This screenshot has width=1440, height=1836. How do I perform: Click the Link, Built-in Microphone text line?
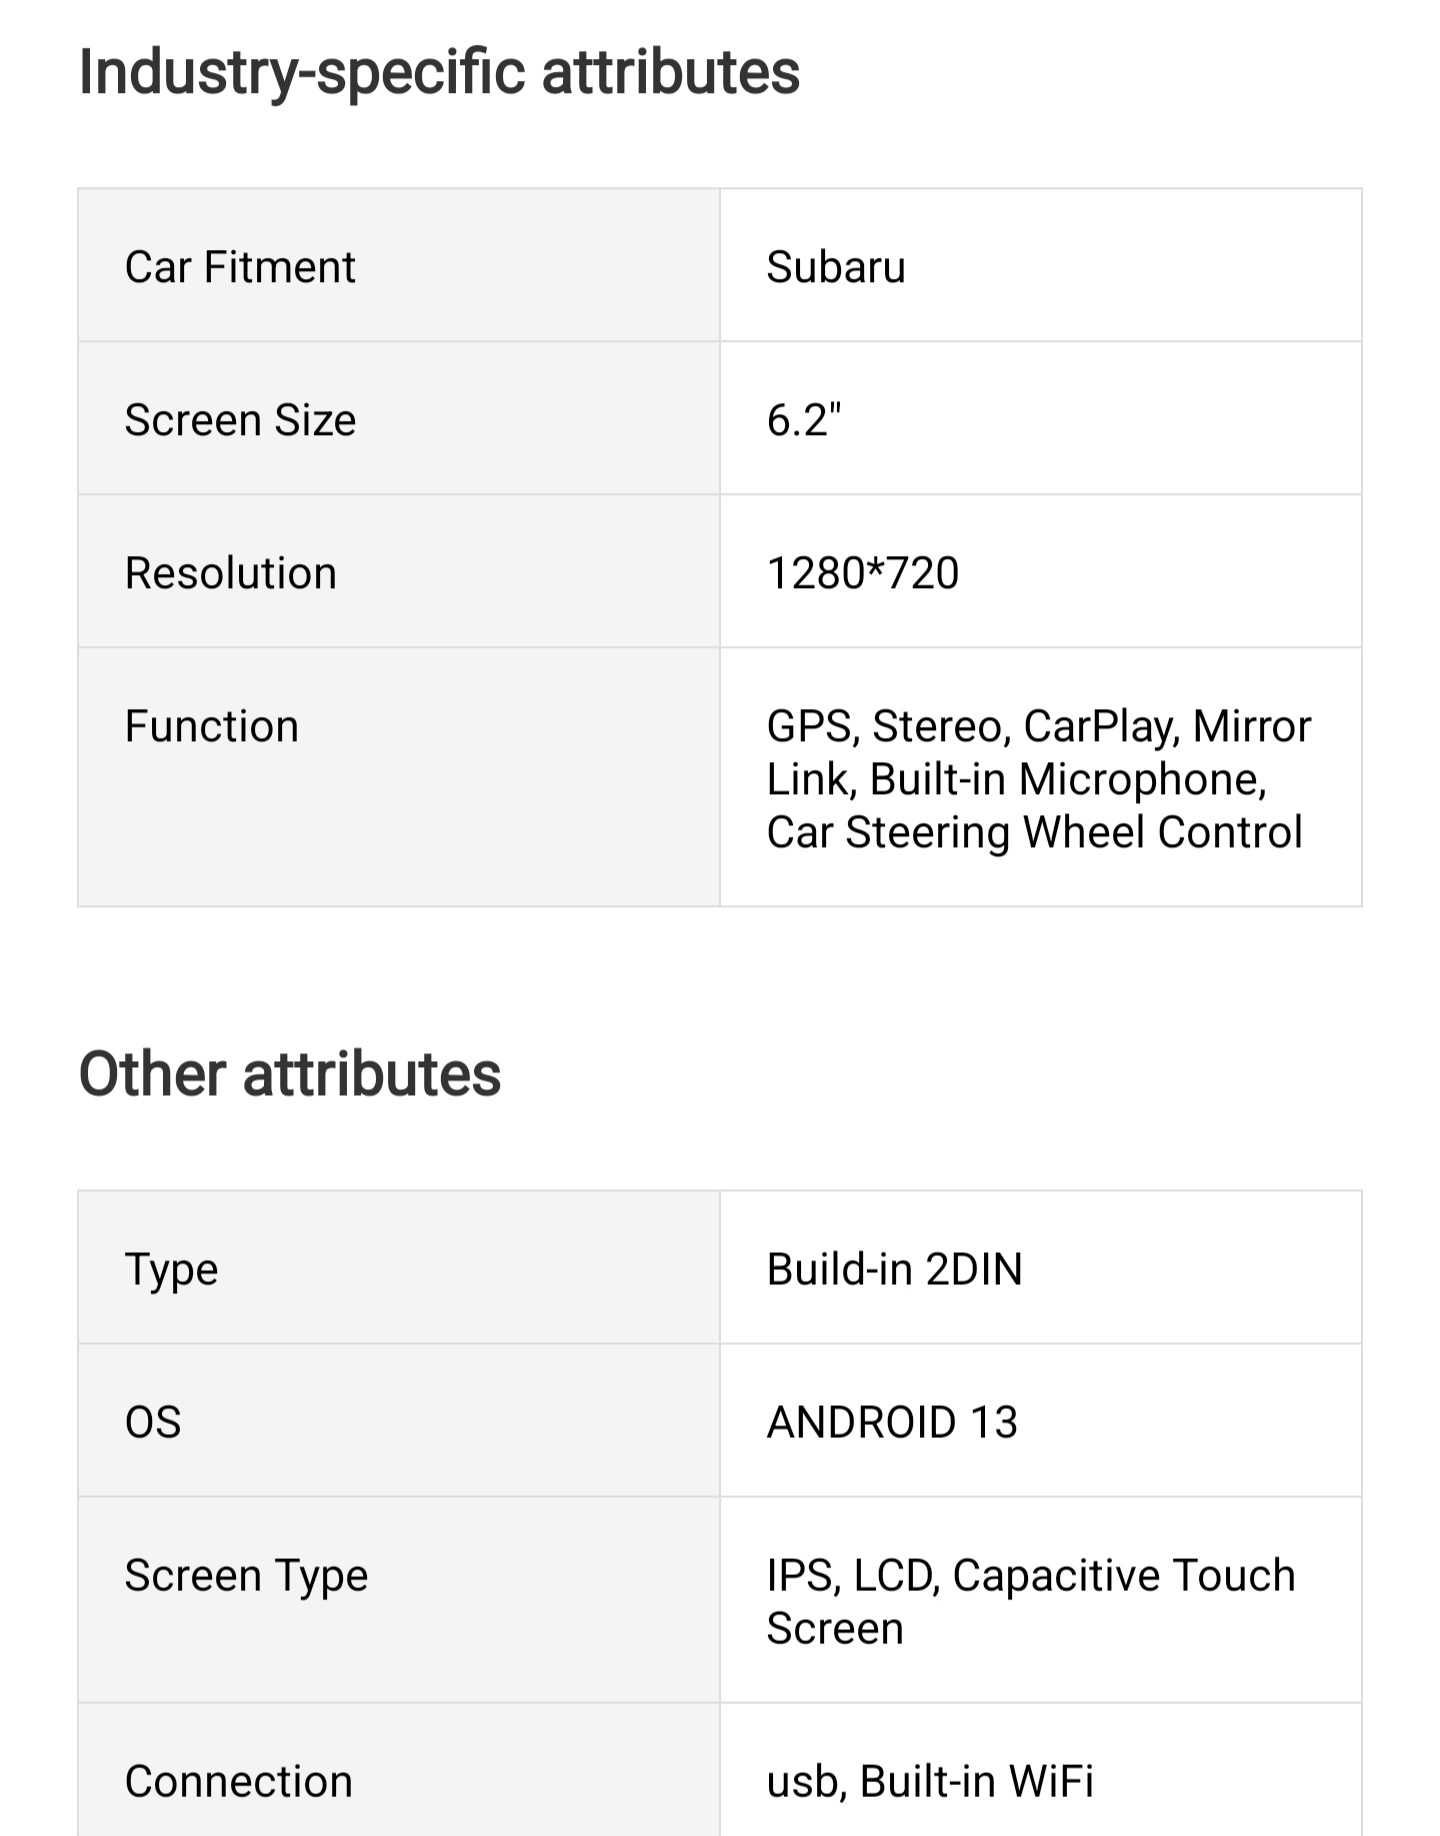point(1017,779)
